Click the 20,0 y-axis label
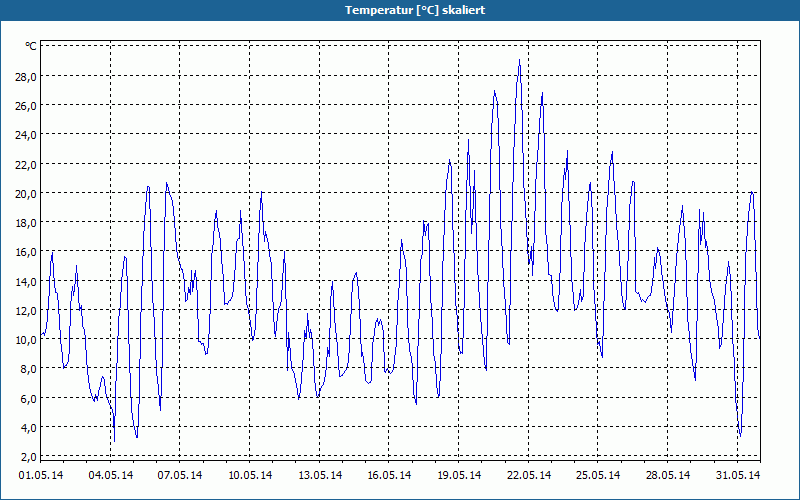The height and width of the screenshot is (500, 800). point(26,193)
